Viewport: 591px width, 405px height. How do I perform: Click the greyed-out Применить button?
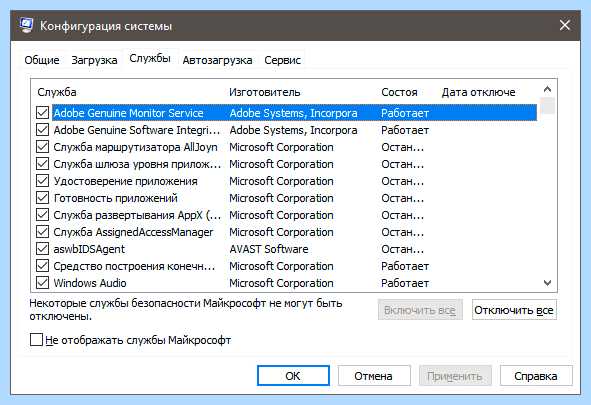[x=455, y=376]
